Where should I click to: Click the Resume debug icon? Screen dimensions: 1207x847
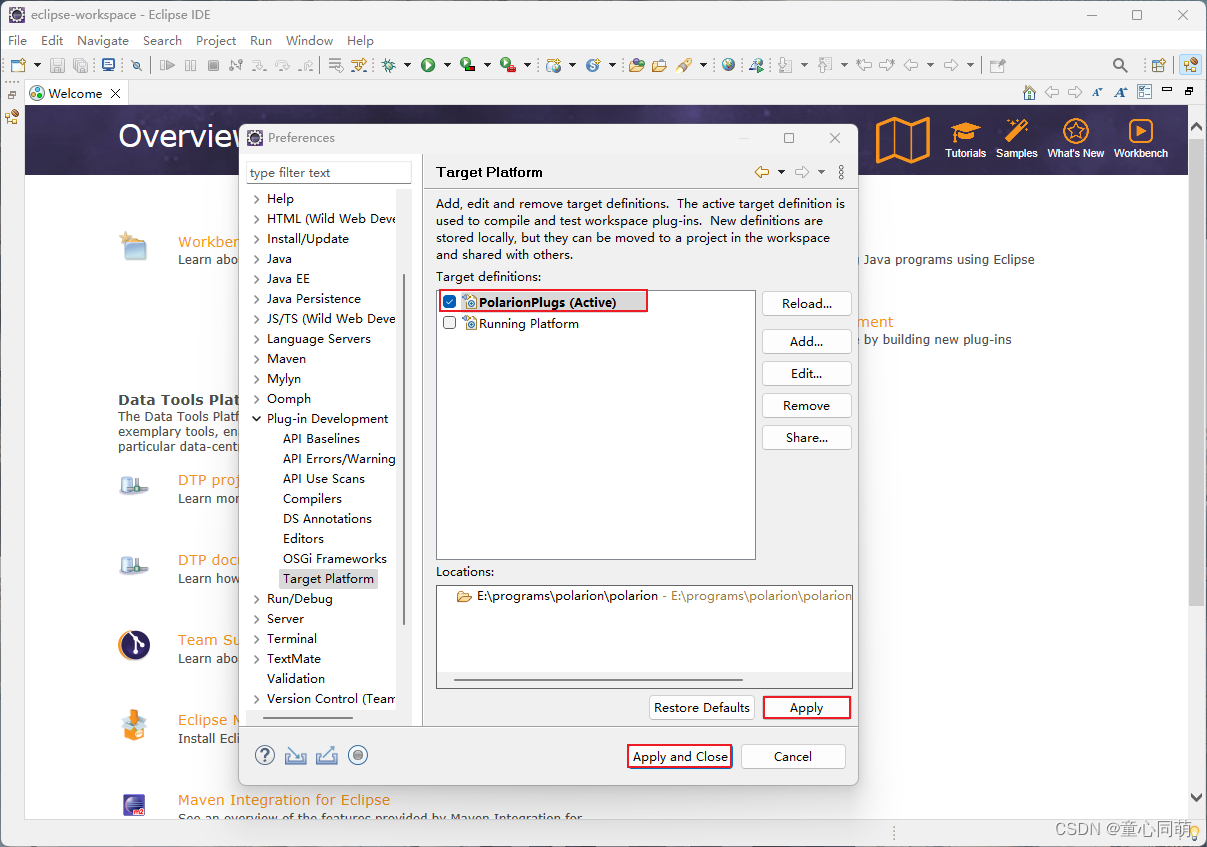click(167, 65)
